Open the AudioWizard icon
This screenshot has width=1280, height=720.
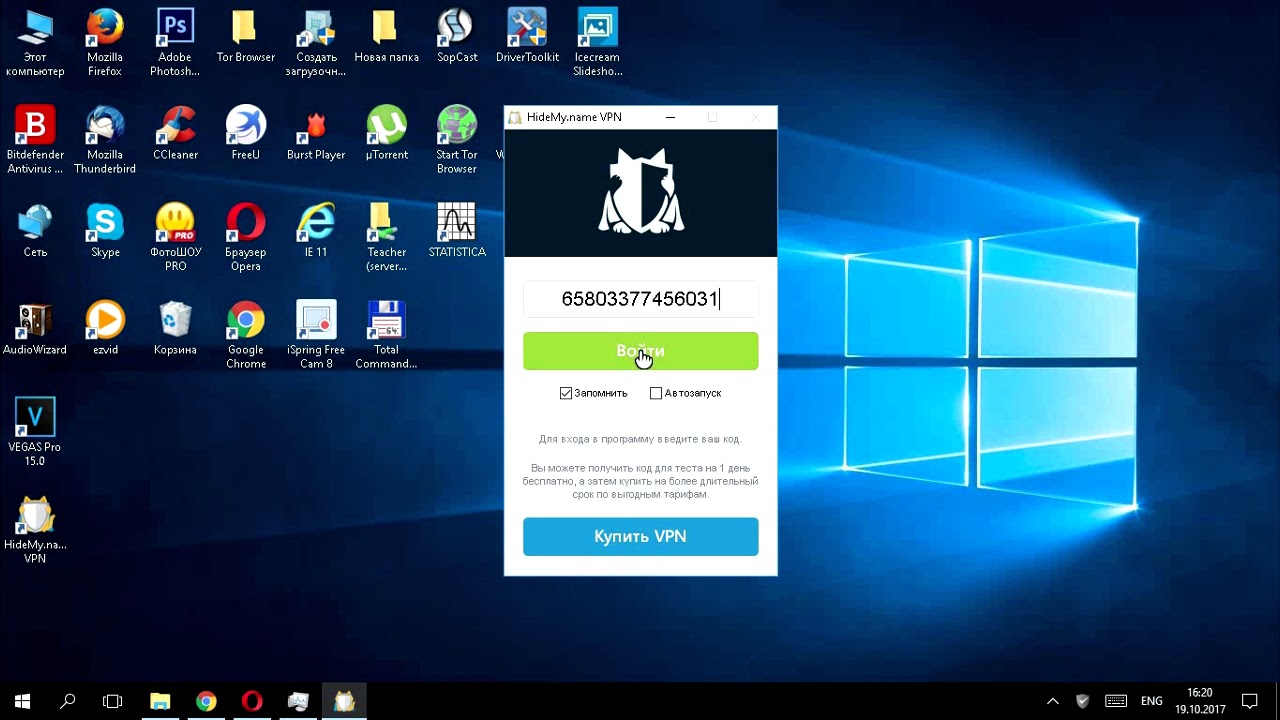click(35, 328)
